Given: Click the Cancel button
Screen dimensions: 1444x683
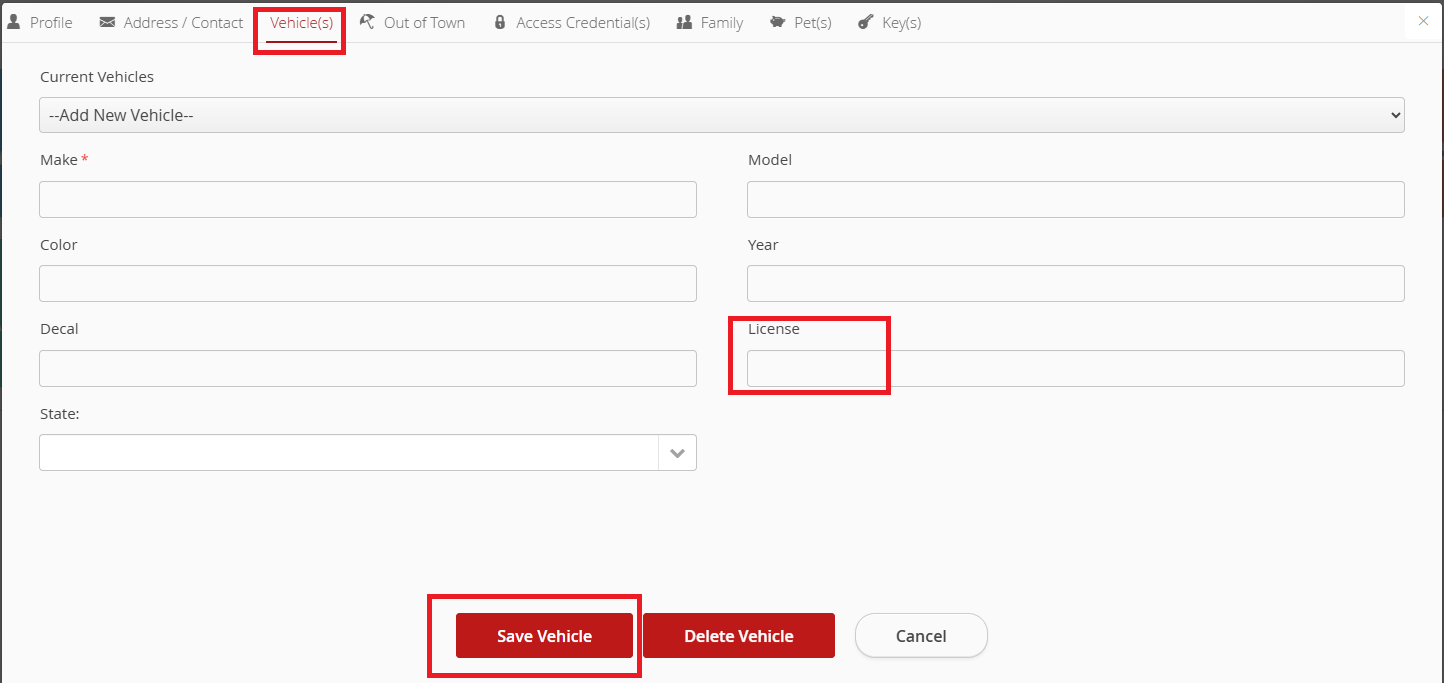Looking at the screenshot, I should tap(920, 635).
